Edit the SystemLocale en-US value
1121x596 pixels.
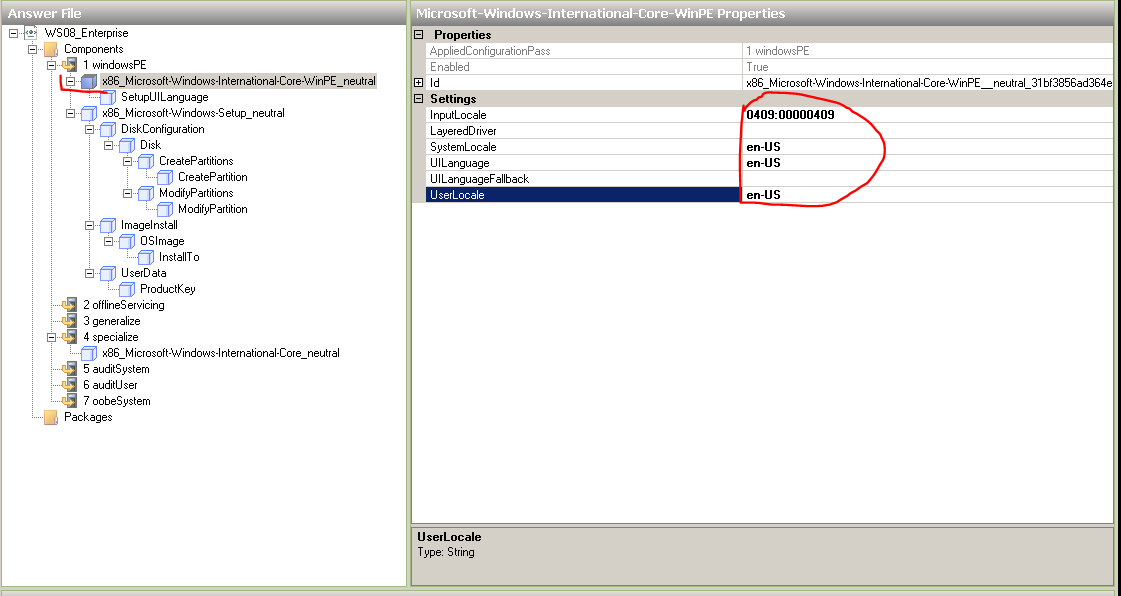(927, 147)
